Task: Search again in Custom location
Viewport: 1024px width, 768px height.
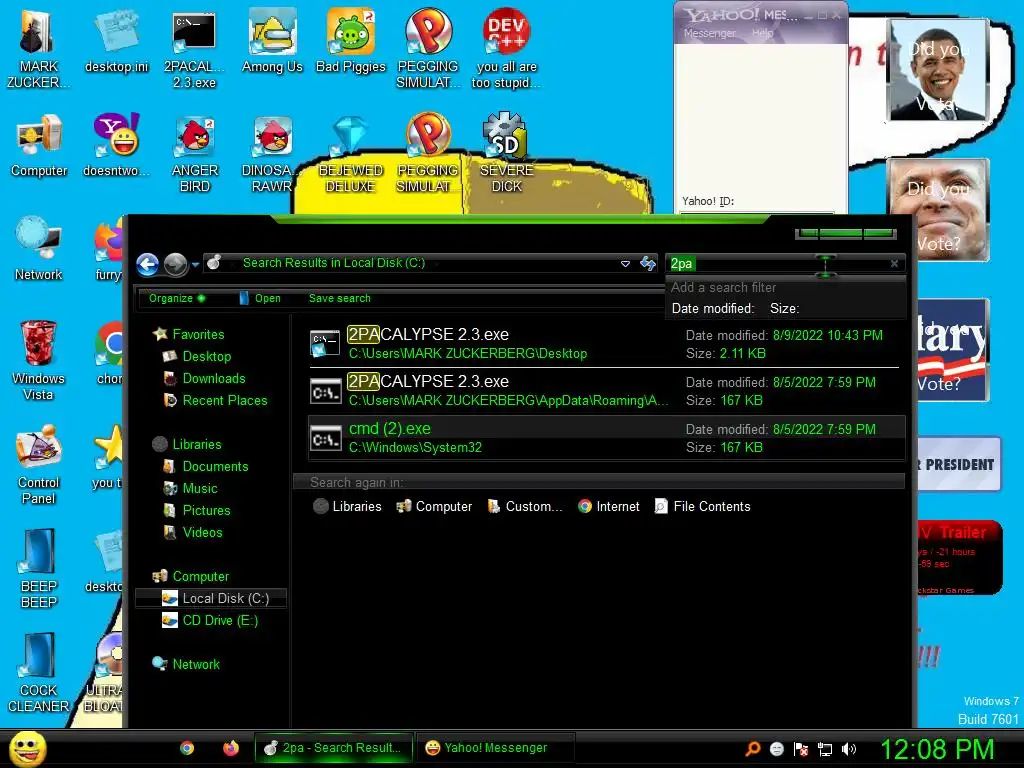Action: click(524, 507)
